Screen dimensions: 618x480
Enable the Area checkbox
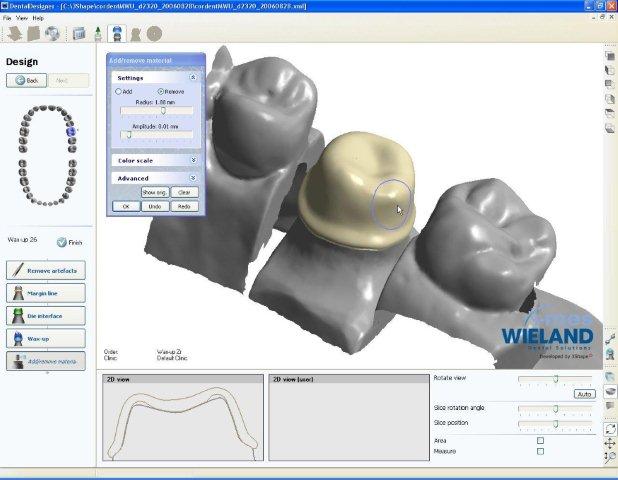coord(541,440)
